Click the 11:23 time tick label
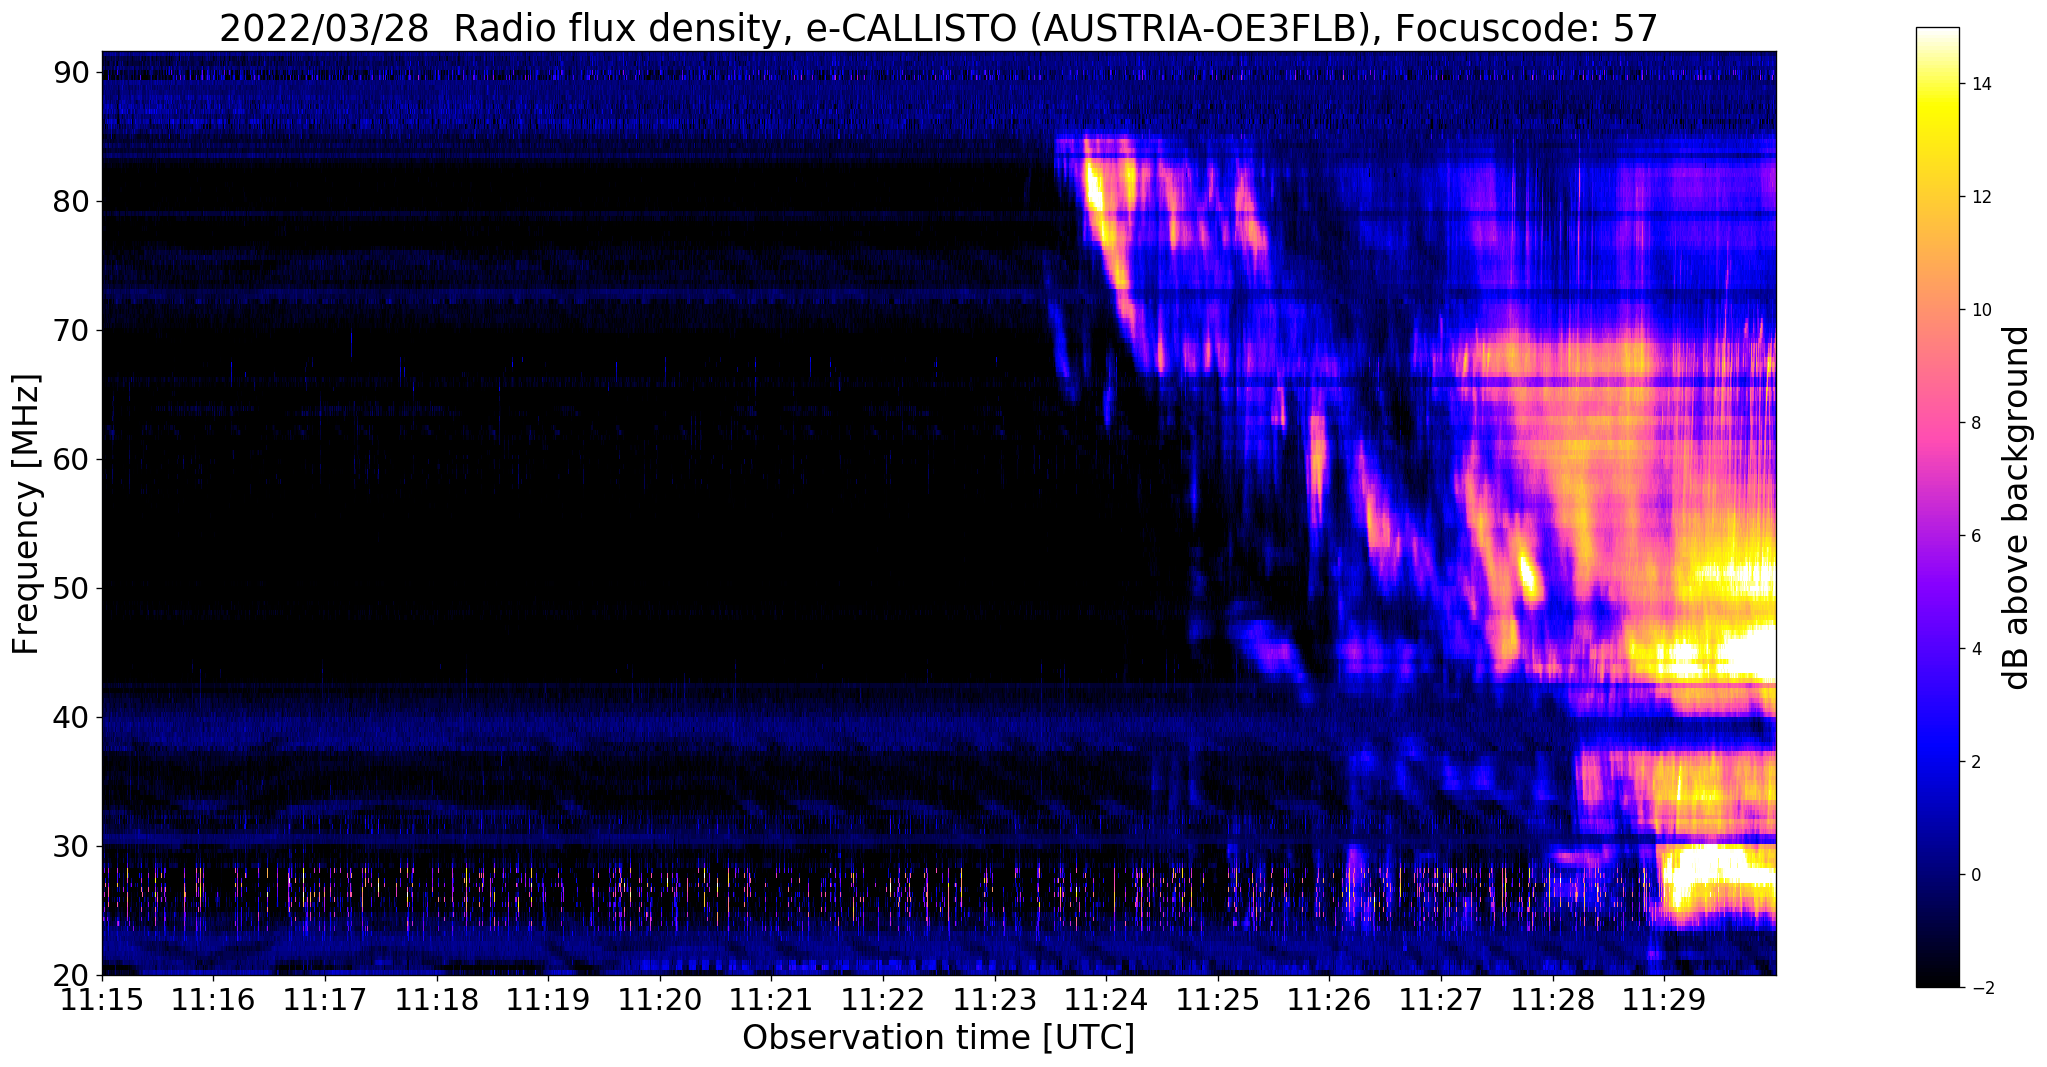 pos(994,999)
